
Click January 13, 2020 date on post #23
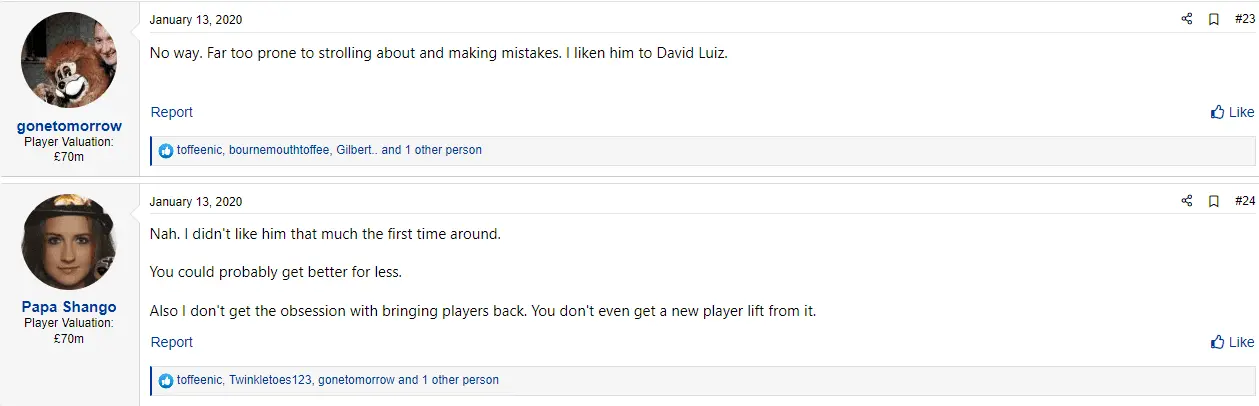coord(196,19)
